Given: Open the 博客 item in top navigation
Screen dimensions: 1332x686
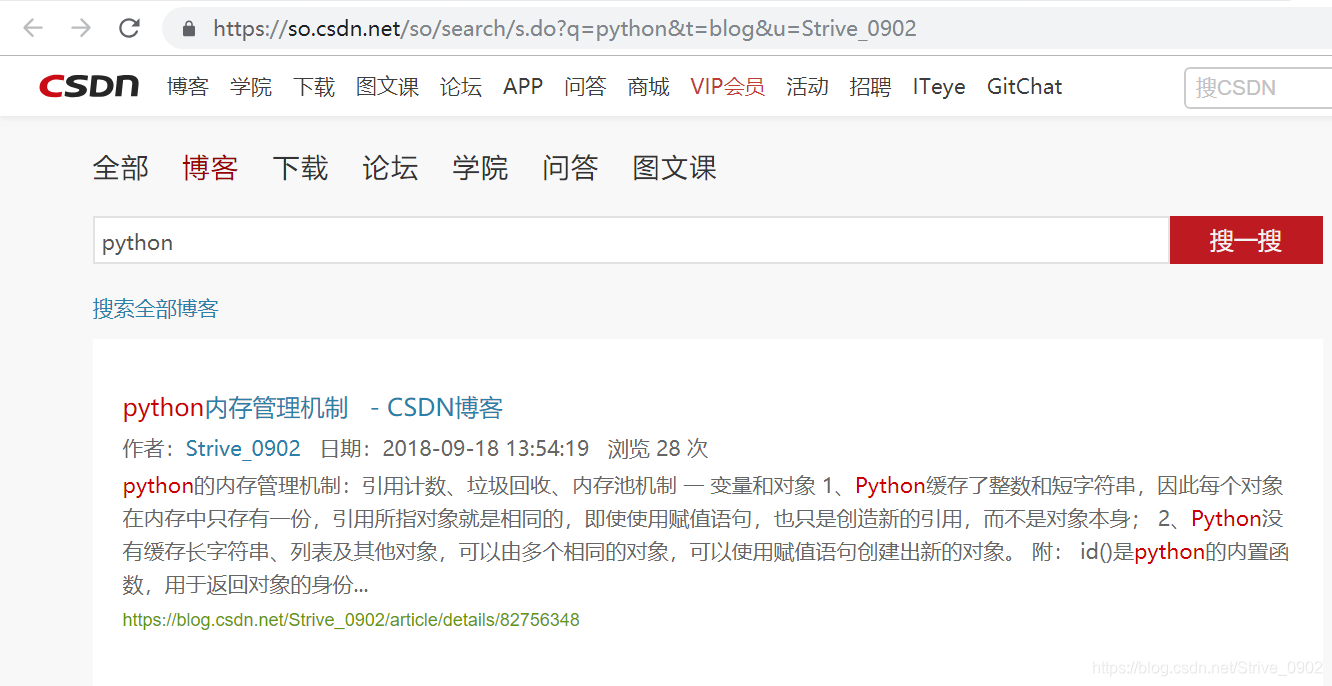Looking at the screenshot, I should coord(188,87).
